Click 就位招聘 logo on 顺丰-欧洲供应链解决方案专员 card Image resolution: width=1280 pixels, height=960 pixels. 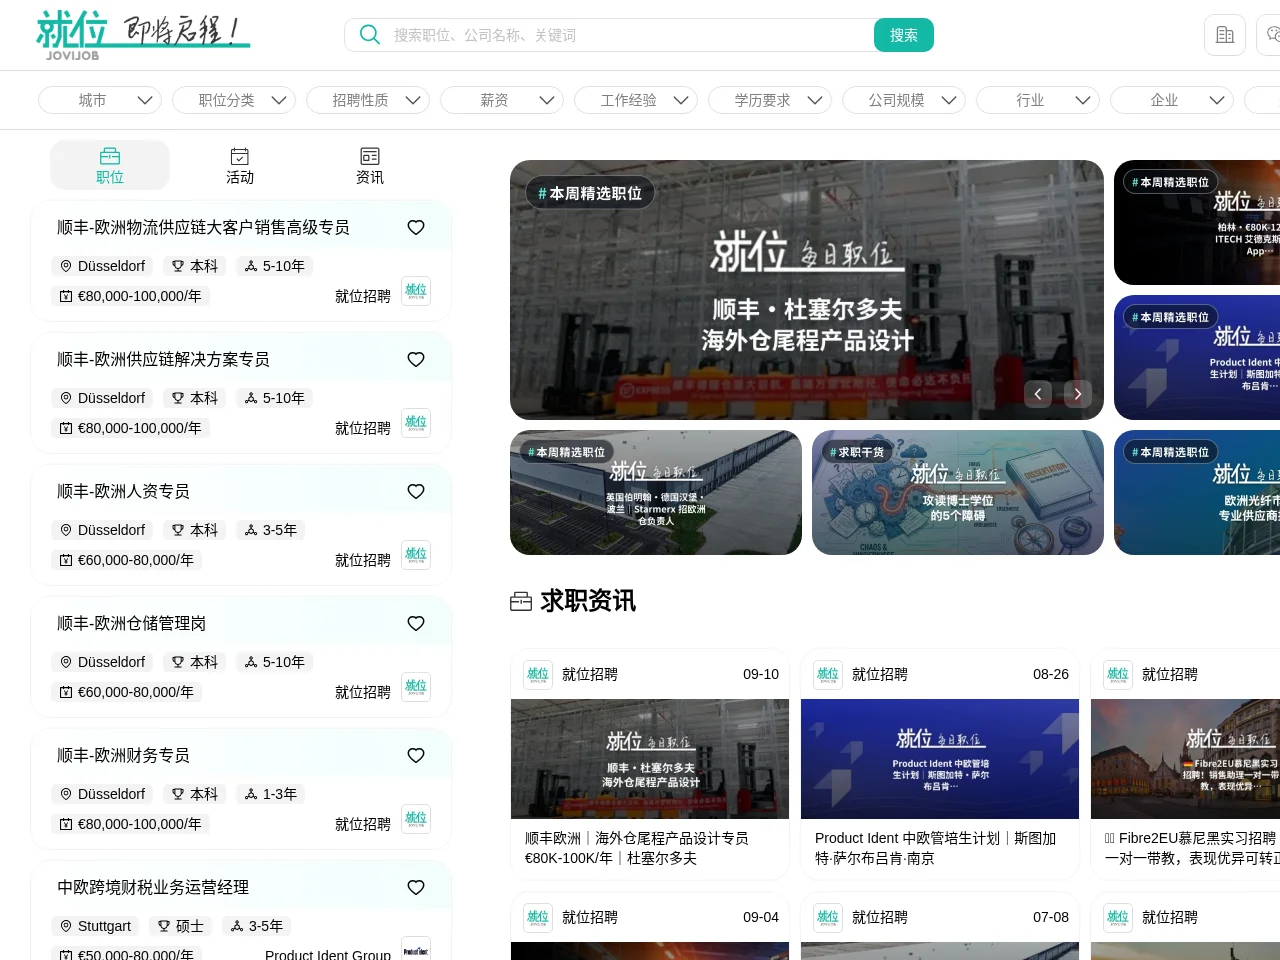[416, 423]
